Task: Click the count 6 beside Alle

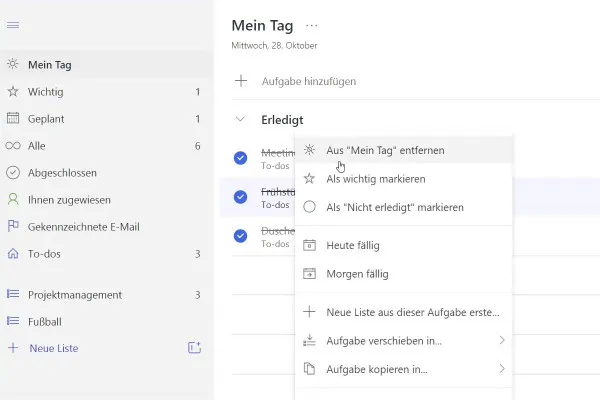Action: pyautogui.click(x=197, y=146)
